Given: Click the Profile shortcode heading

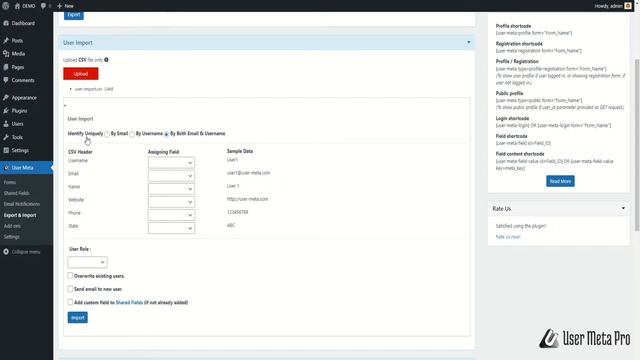Looking at the screenshot, I should (x=513, y=26).
